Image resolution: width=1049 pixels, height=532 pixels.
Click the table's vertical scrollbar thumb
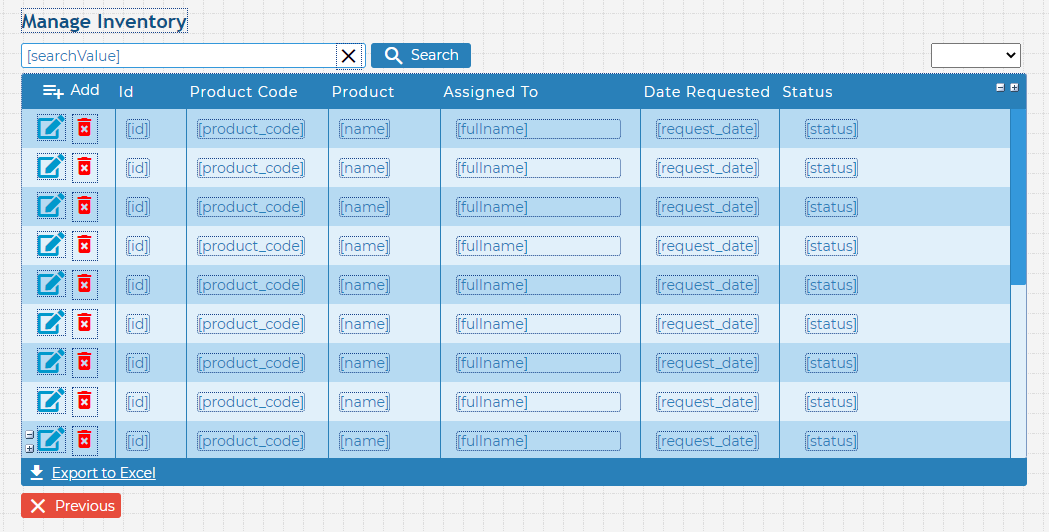pos(1018,197)
